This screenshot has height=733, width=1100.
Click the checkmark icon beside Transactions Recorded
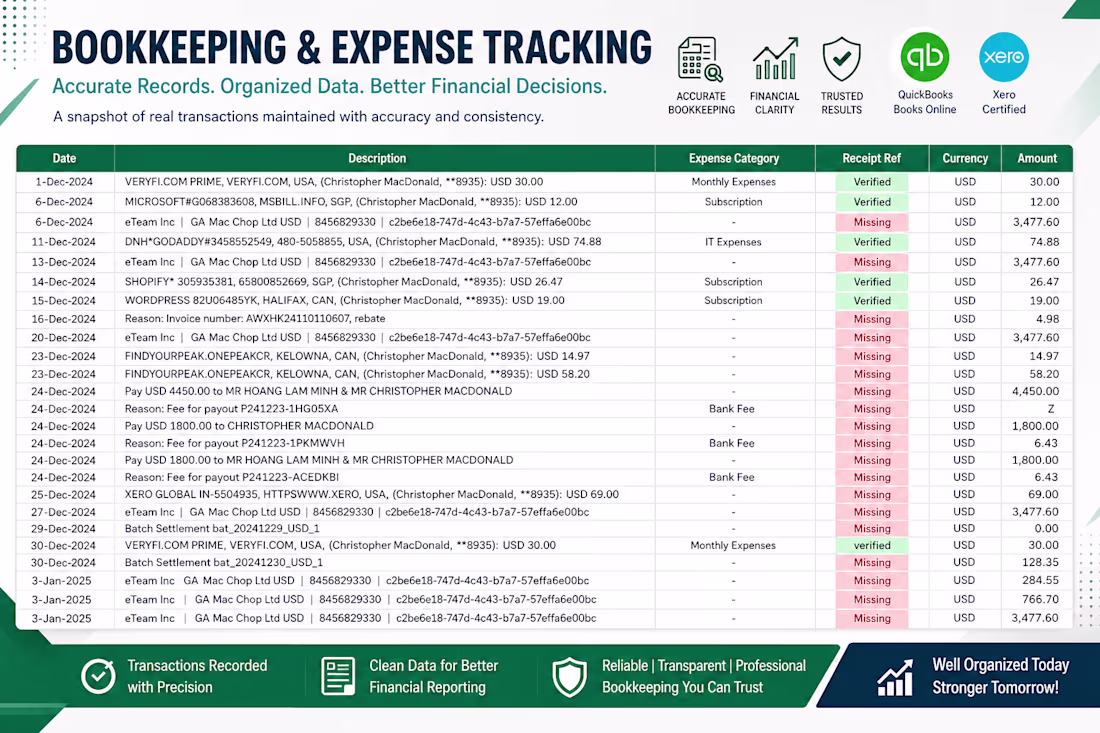pos(98,675)
